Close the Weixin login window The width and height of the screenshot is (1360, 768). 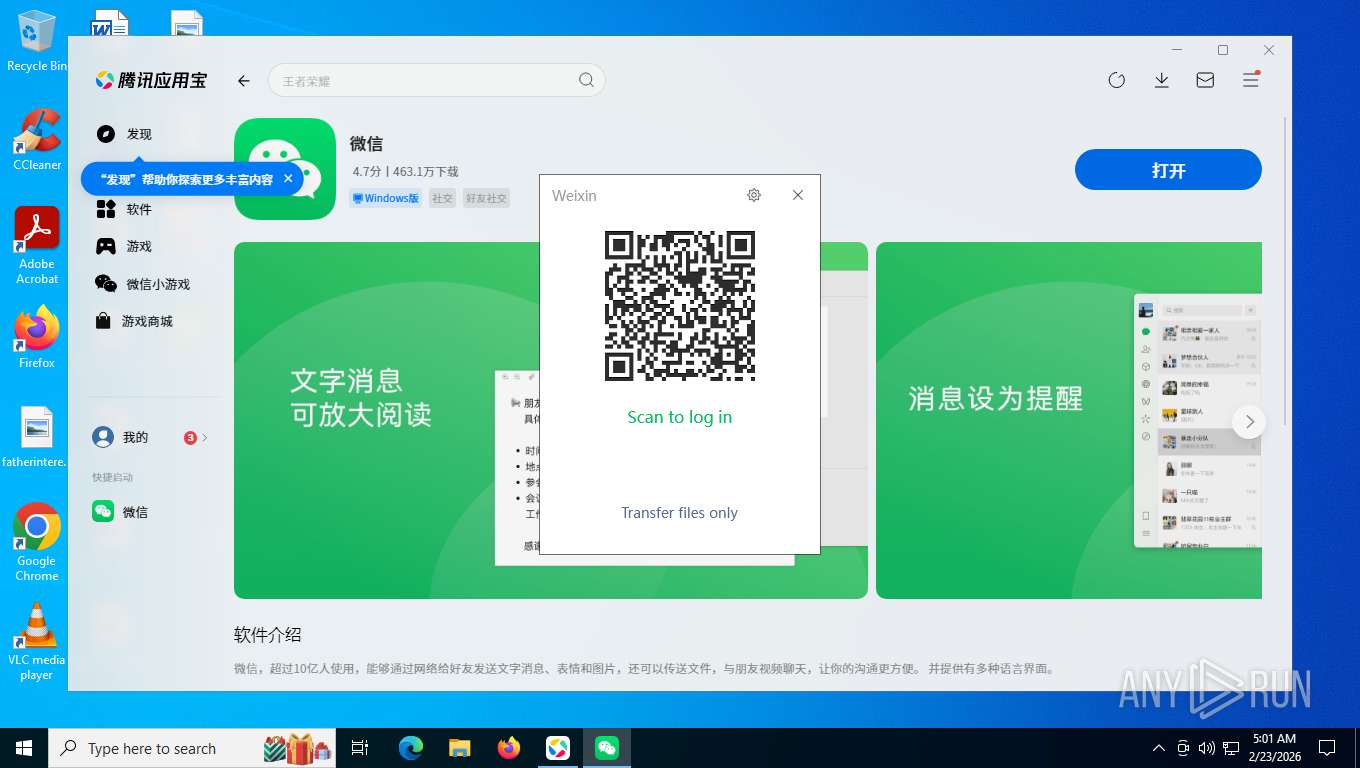point(798,195)
